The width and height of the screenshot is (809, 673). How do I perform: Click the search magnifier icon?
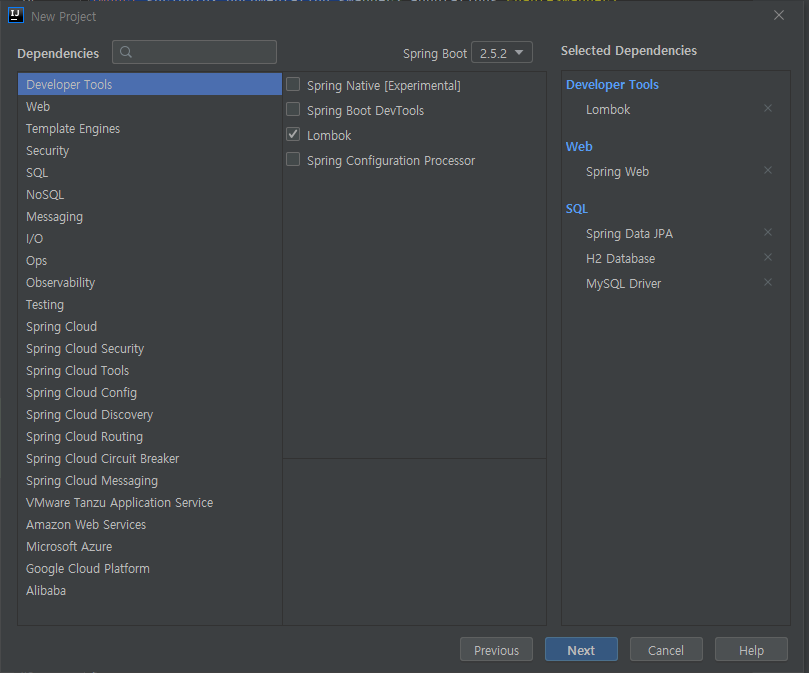click(x=126, y=52)
